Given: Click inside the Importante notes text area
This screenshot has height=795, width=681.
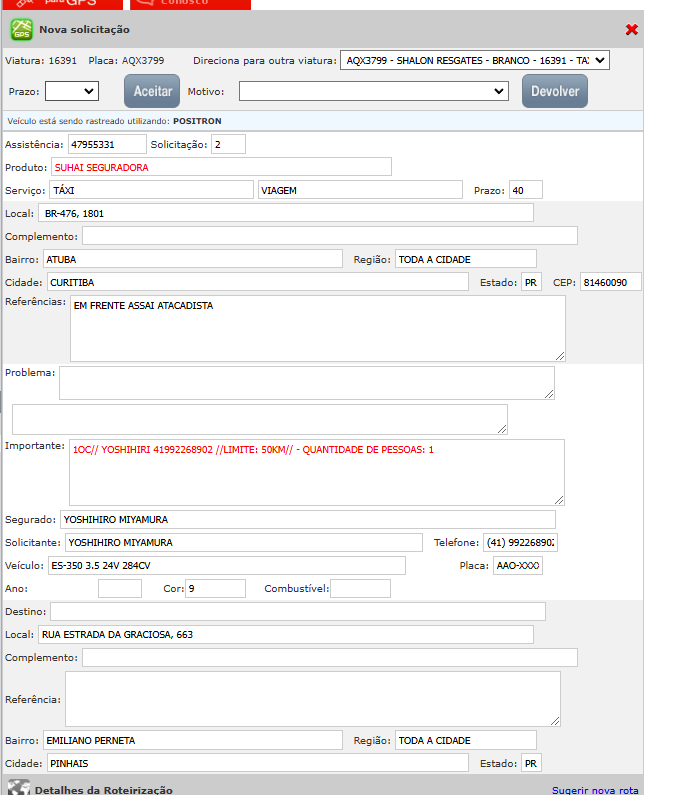Looking at the screenshot, I should coord(317,472).
